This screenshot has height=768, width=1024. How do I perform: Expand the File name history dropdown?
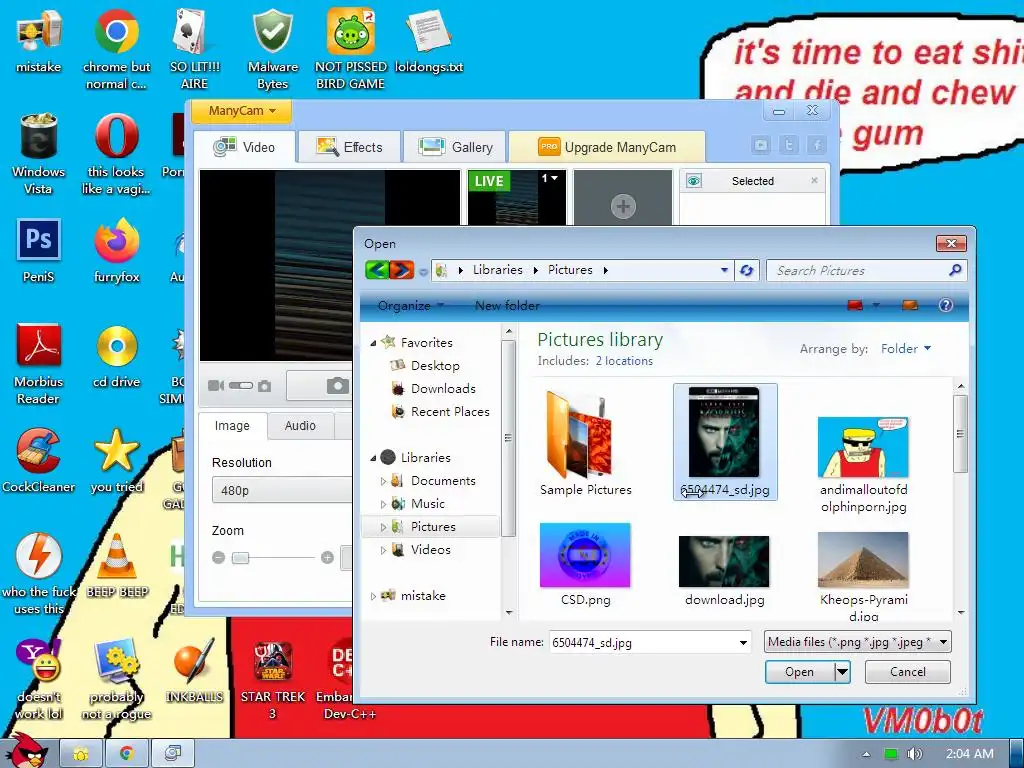coord(743,643)
